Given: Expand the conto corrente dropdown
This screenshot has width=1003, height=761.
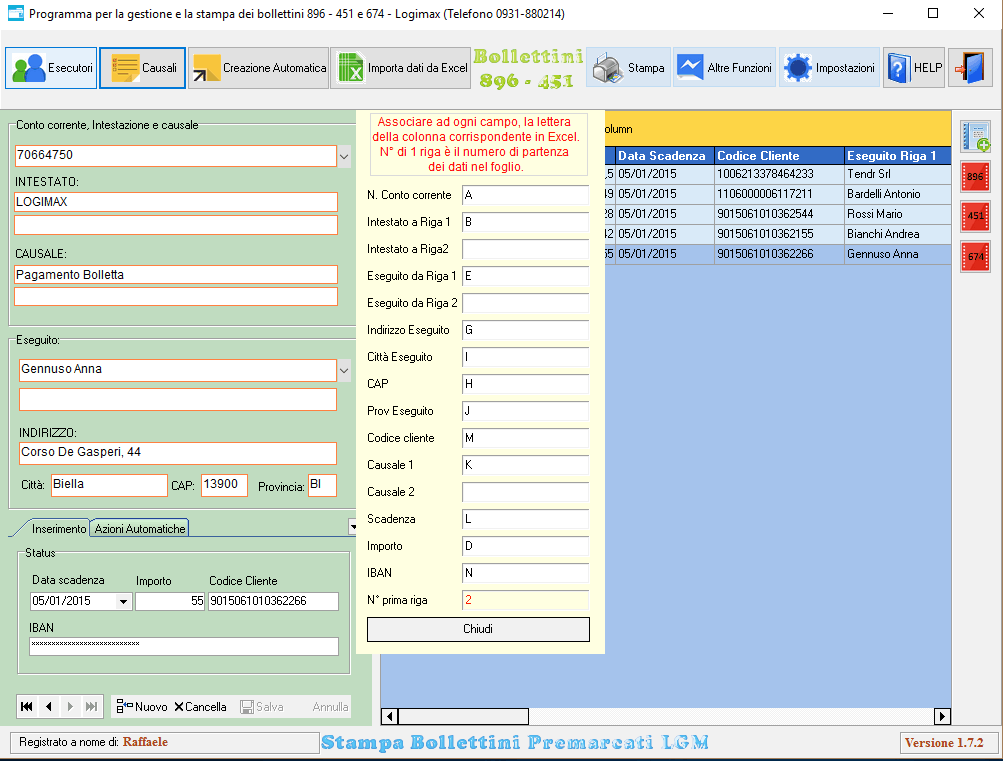Looking at the screenshot, I should [x=344, y=156].
